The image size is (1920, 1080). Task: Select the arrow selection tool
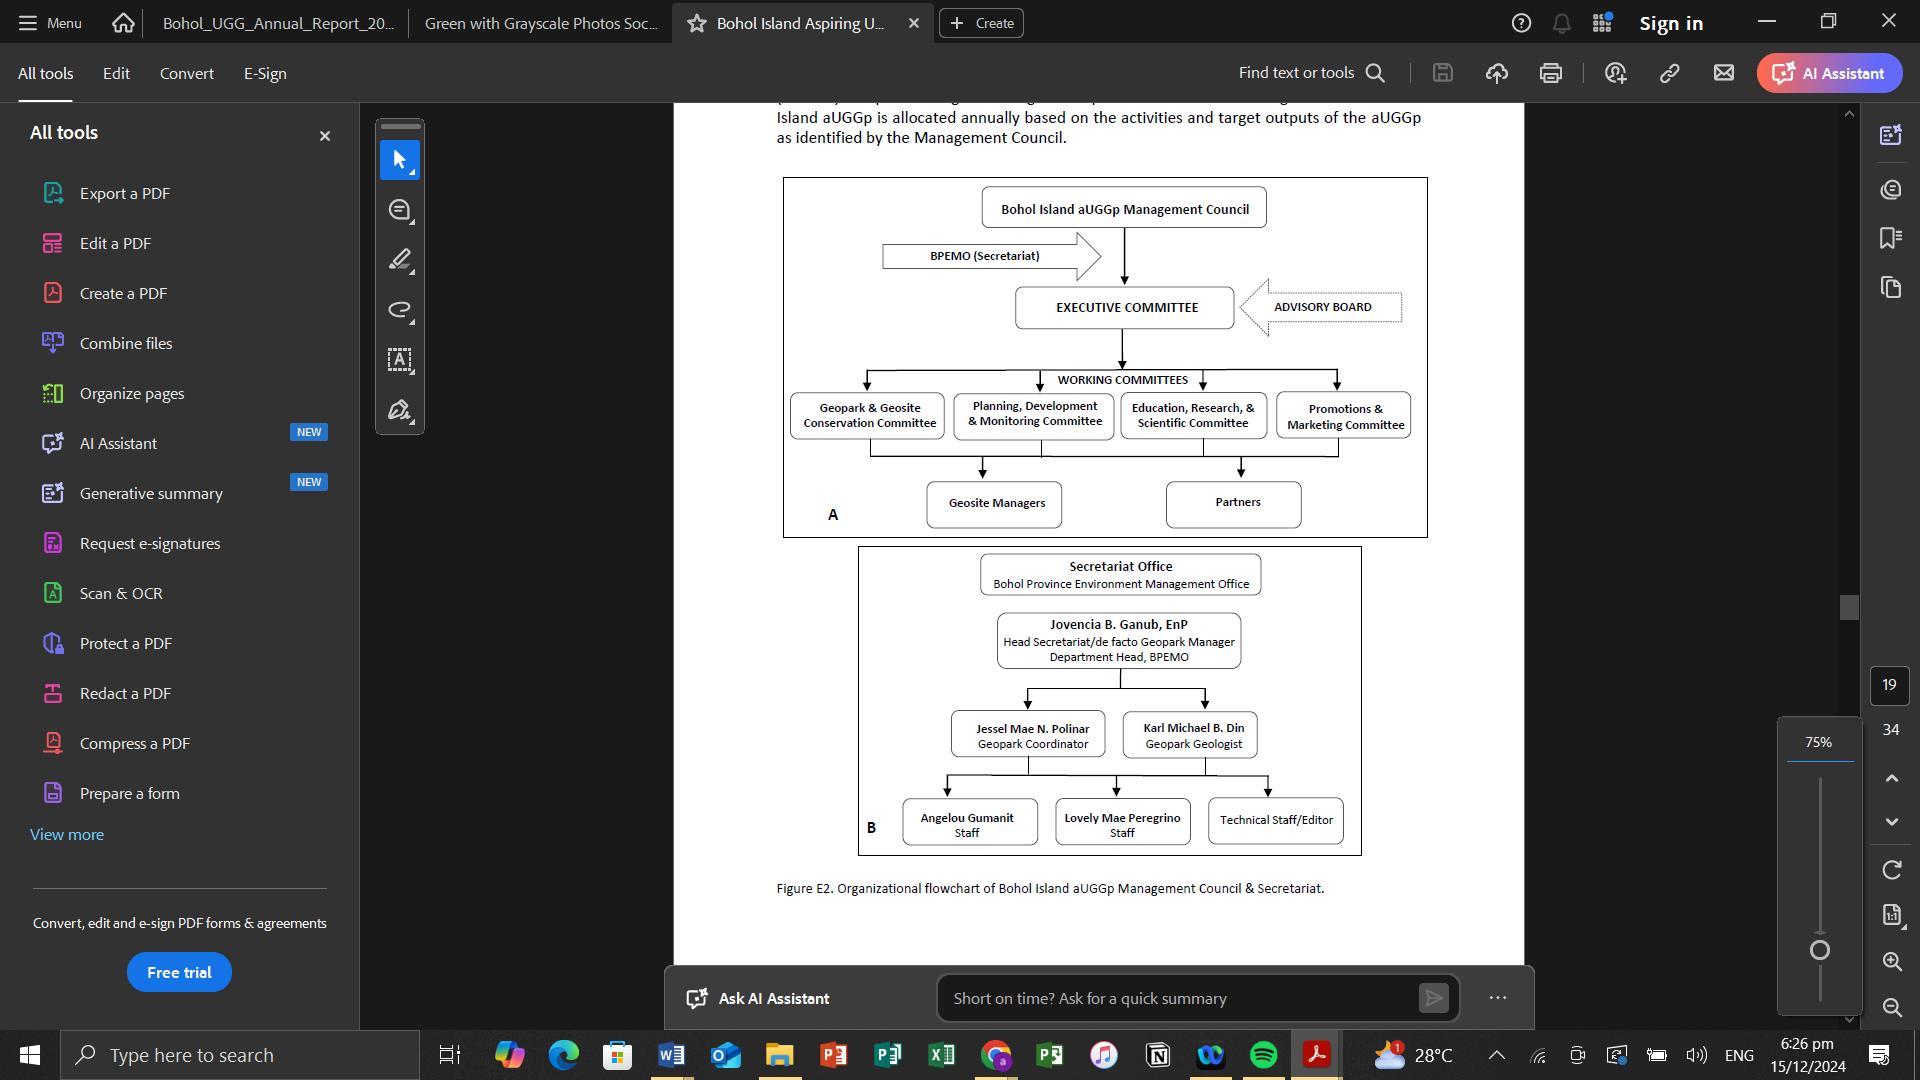coord(399,160)
